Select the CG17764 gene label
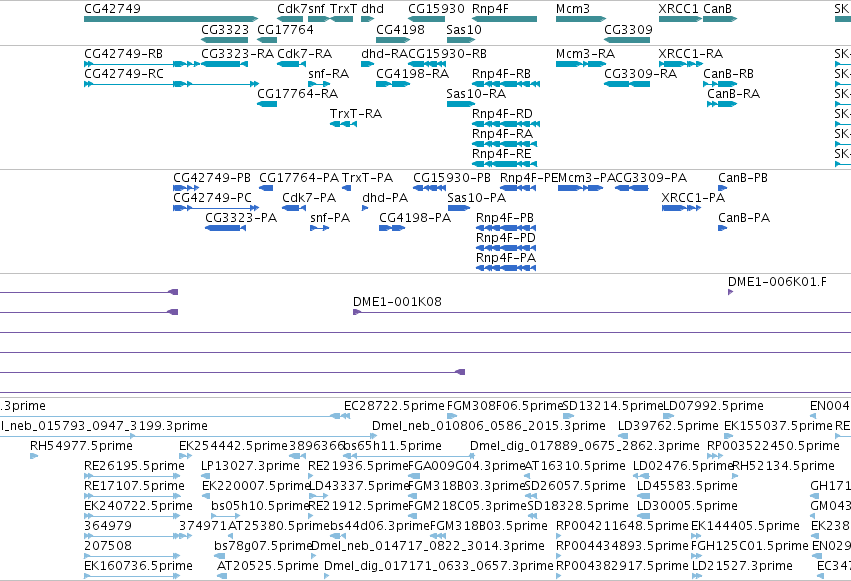The width and height of the screenshot is (851, 581). [x=285, y=29]
